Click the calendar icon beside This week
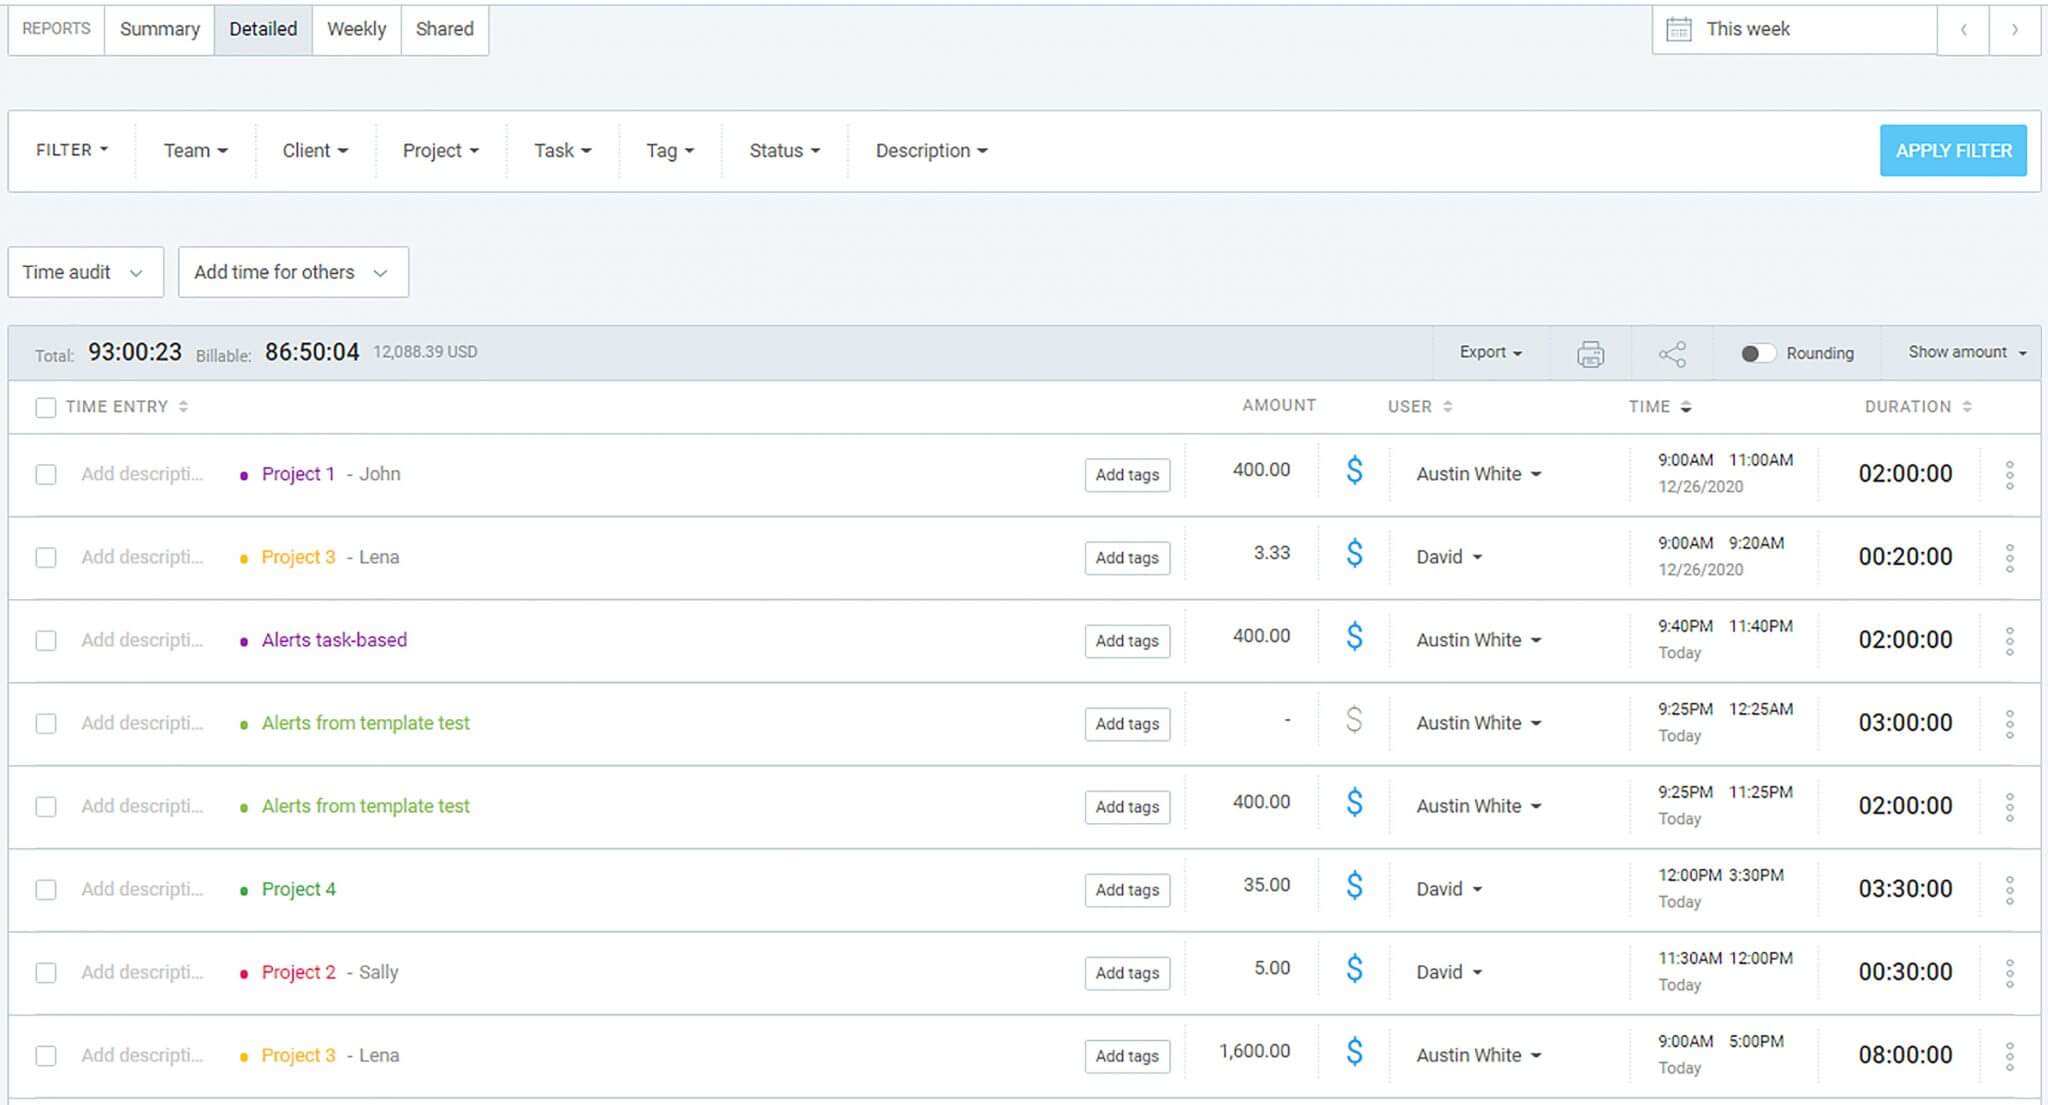Image resolution: width=2048 pixels, height=1105 pixels. [x=1682, y=29]
